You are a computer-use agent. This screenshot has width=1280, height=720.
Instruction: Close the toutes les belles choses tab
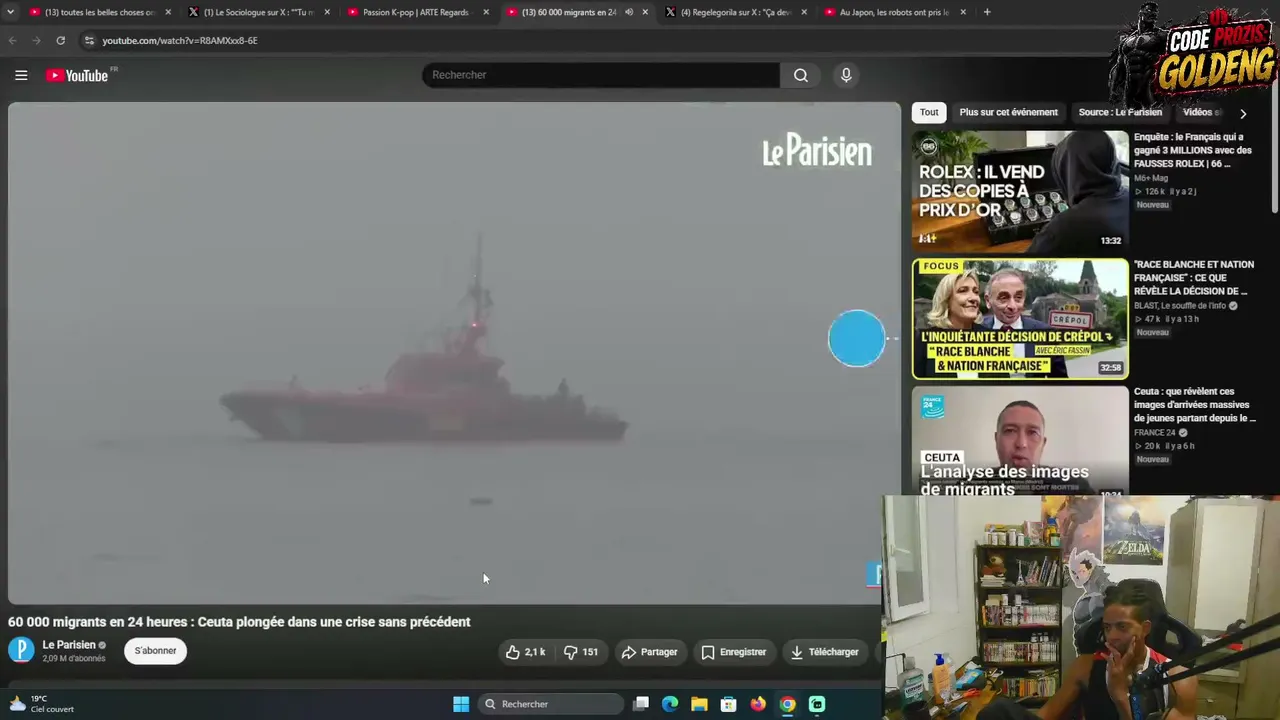pyautogui.click(x=168, y=12)
